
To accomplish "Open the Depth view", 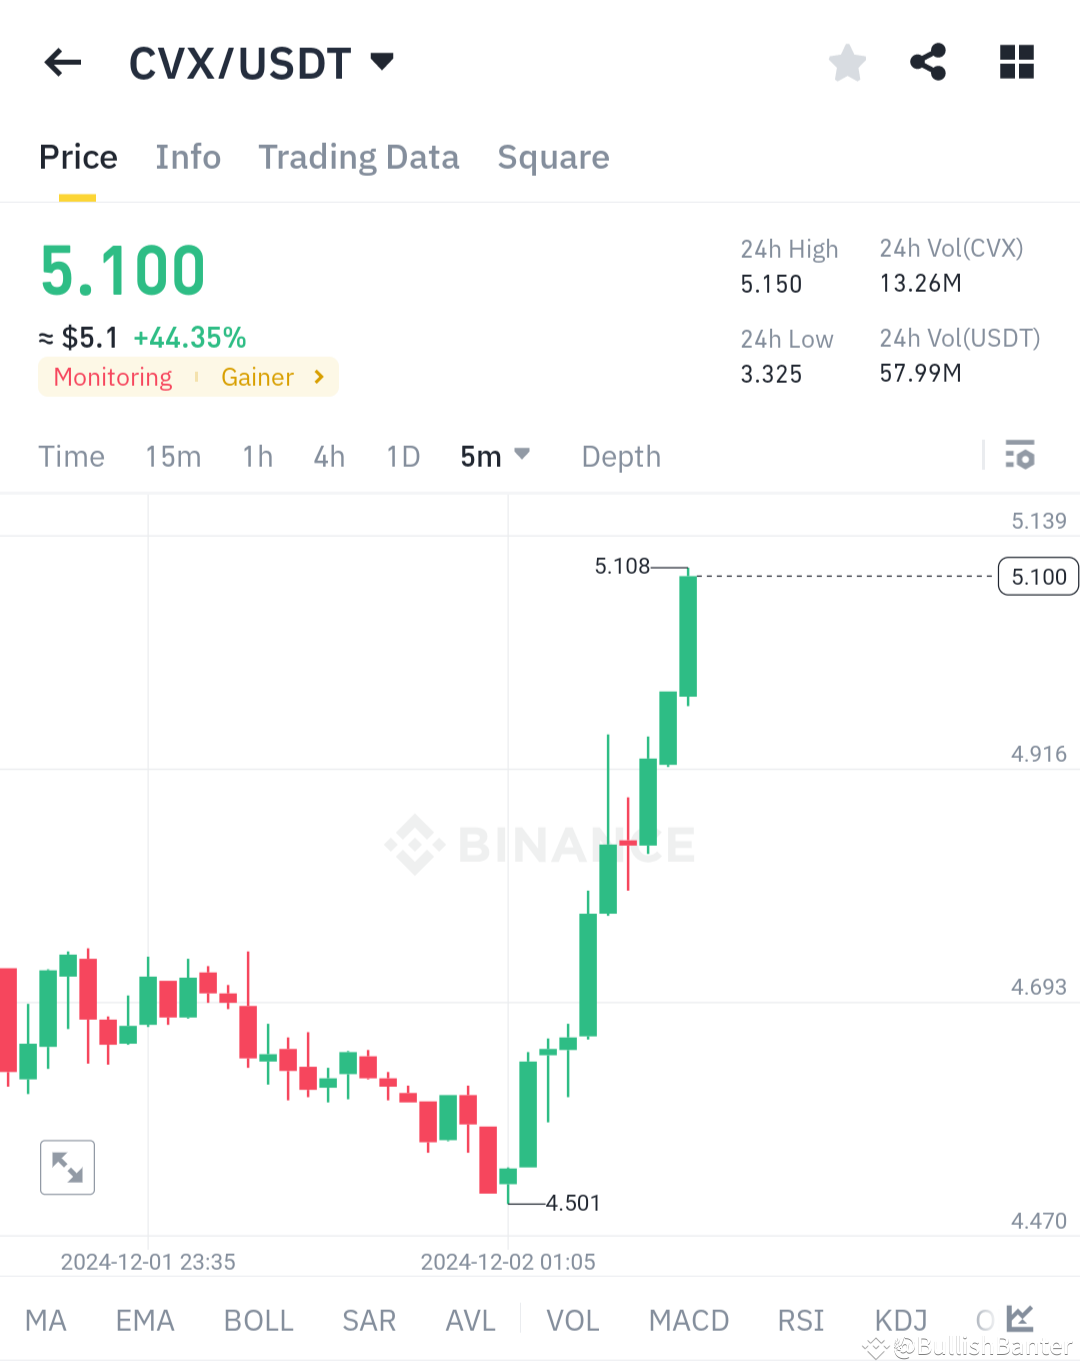I will (620, 455).
